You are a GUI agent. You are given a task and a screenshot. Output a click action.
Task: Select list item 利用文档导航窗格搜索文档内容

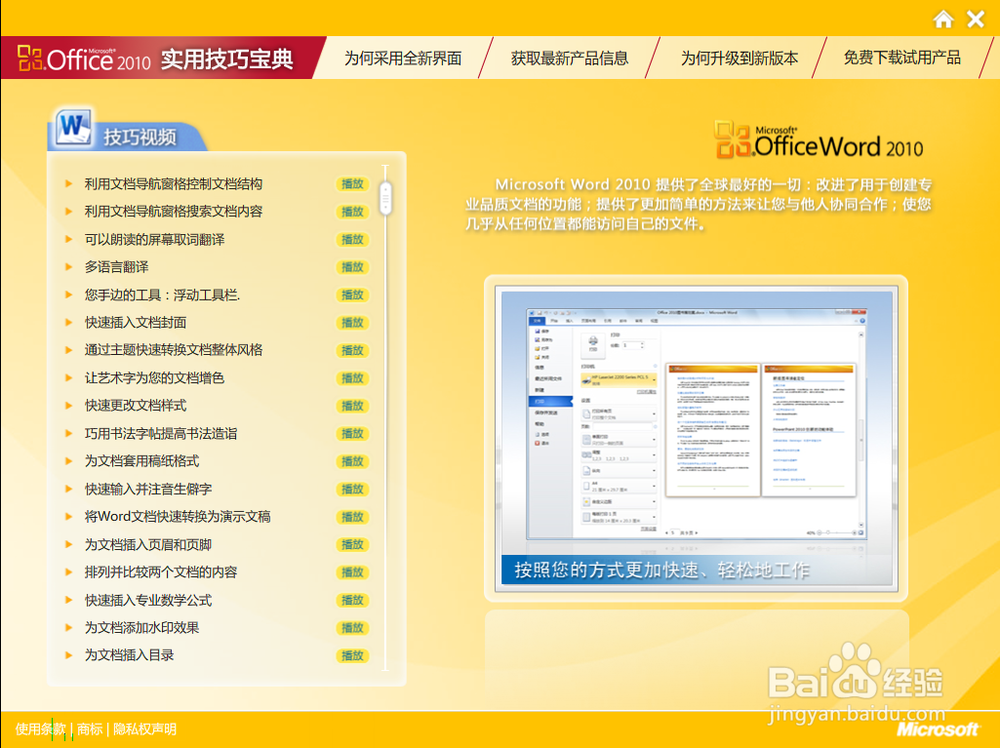pos(173,212)
